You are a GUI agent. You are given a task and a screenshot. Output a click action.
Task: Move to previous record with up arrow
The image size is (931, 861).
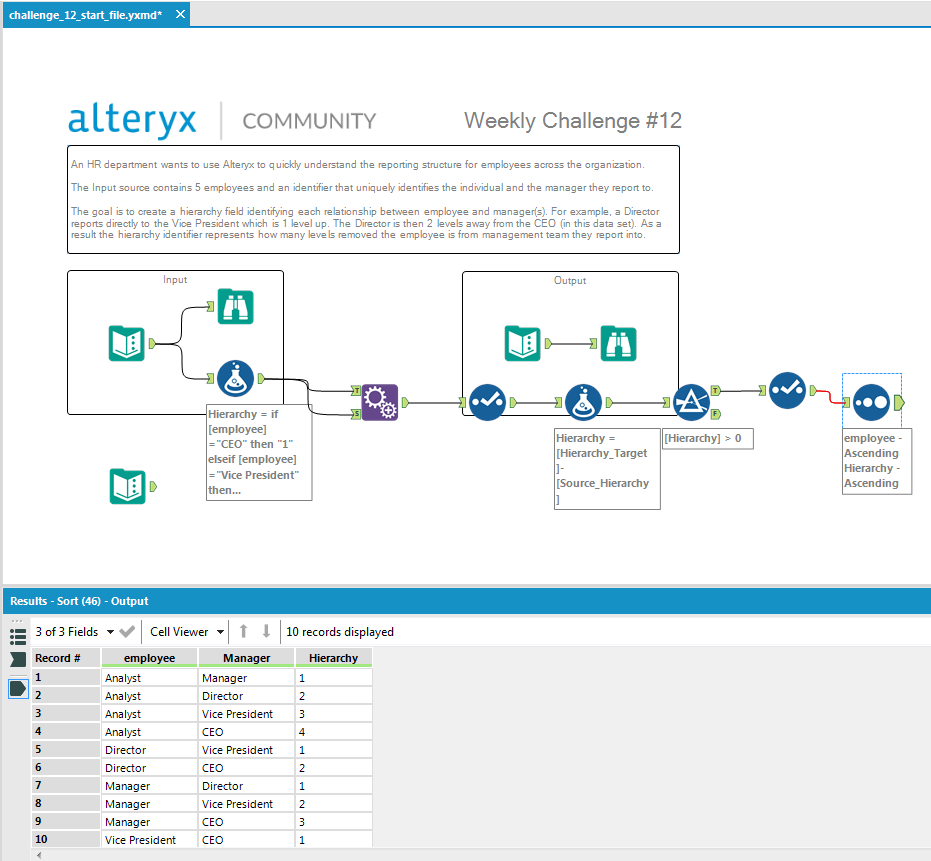(x=243, y=631)
